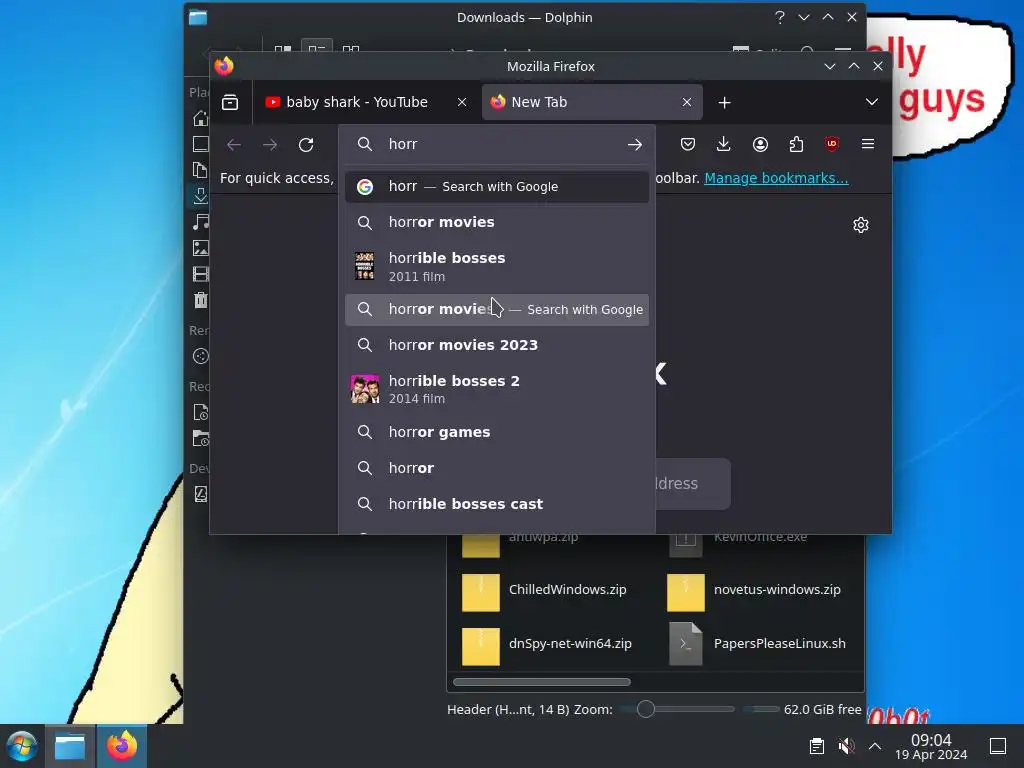The height and width of the screenshot is (768, 1024).
Task: Select horrible bosses 2 2014 film
Action: 496,389
